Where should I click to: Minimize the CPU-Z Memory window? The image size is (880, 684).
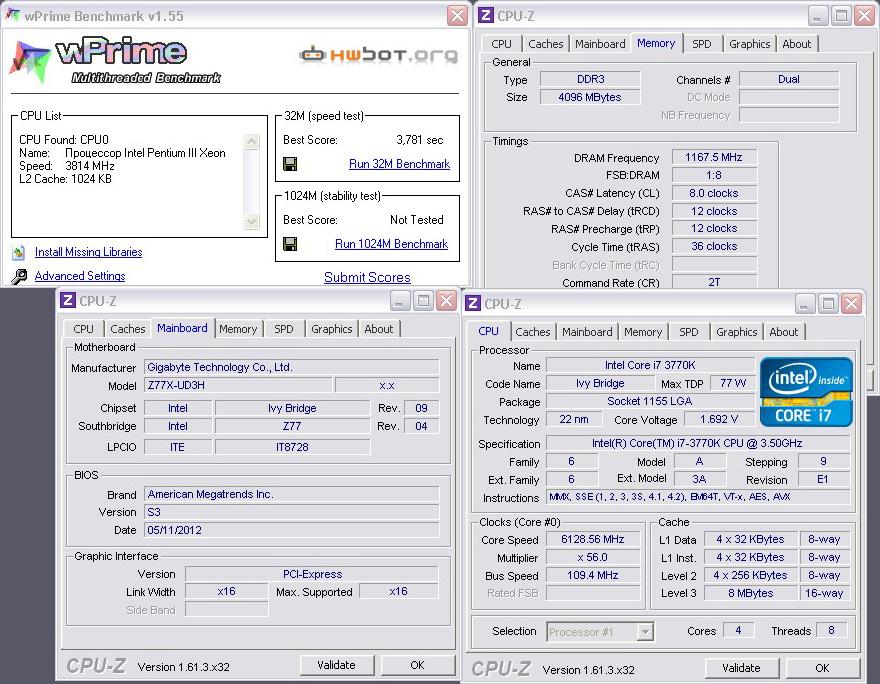pos(818,16)
